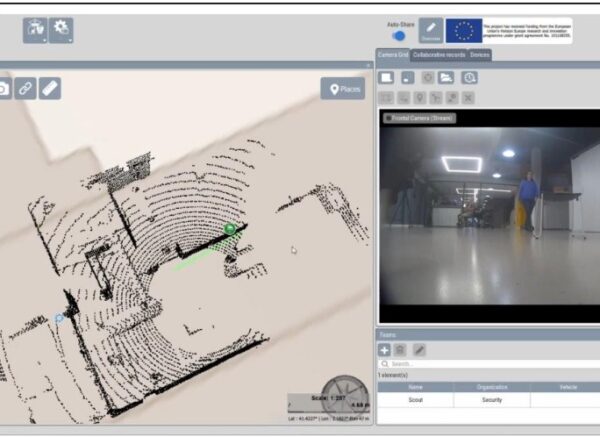Click the link icon on map toolbar

[26, 89]
